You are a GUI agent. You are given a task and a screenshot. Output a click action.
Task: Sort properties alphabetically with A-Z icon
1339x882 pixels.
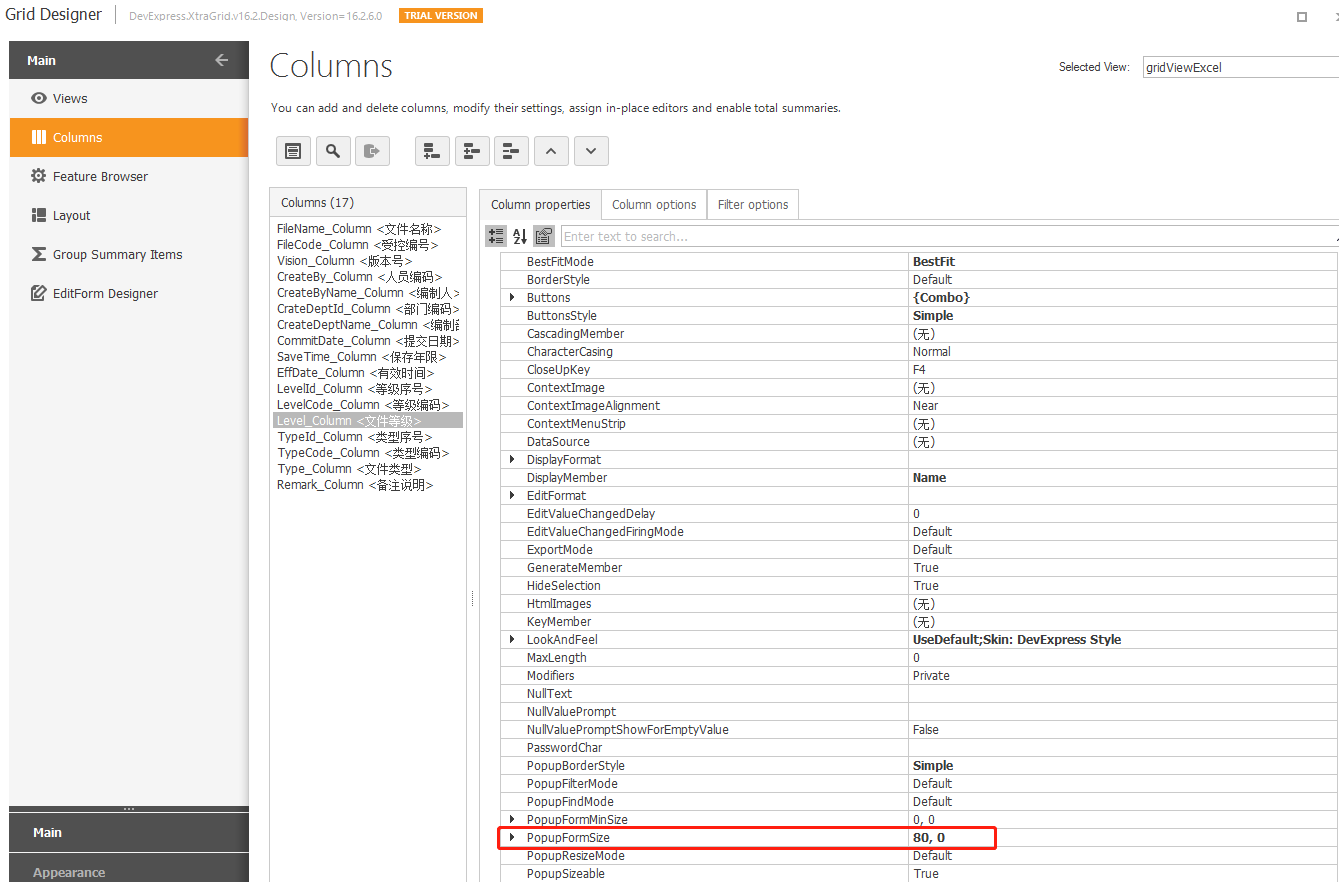(519, 235)
